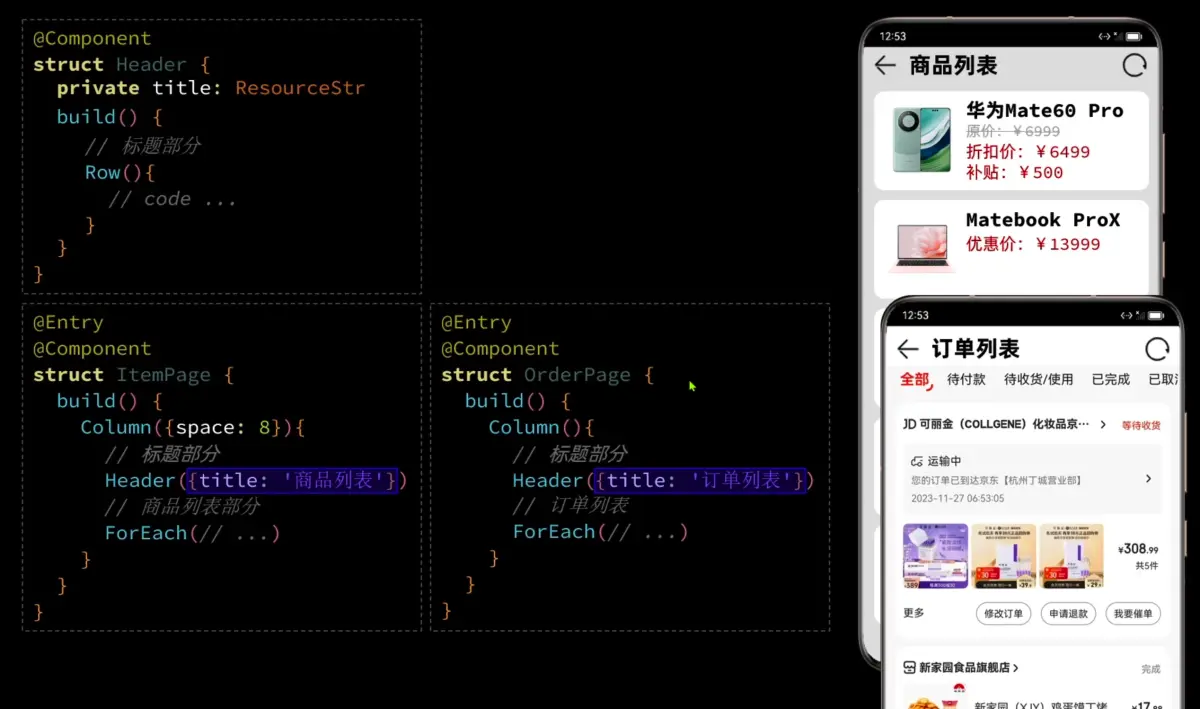This screenshot has width=1200, height=709.
Task: Open the 华为Mate60 Pro product image
Action: pos(921,140)
